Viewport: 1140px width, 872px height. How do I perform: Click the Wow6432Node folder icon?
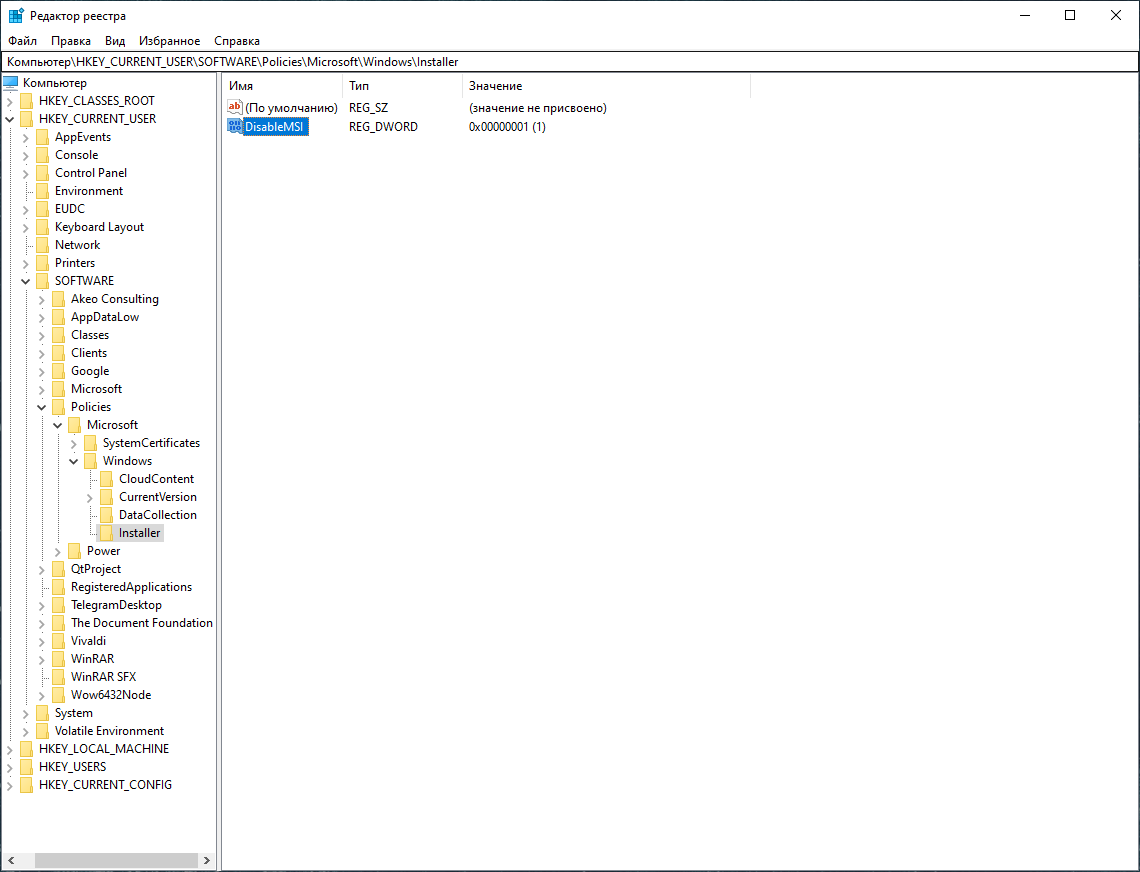tap(59, 695)
